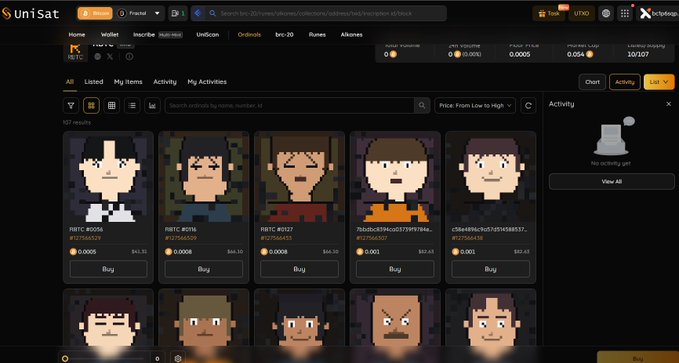The width and height of the screenshot is (679, 363).
Task: Click the View All activity button
Action: (611, 182)
